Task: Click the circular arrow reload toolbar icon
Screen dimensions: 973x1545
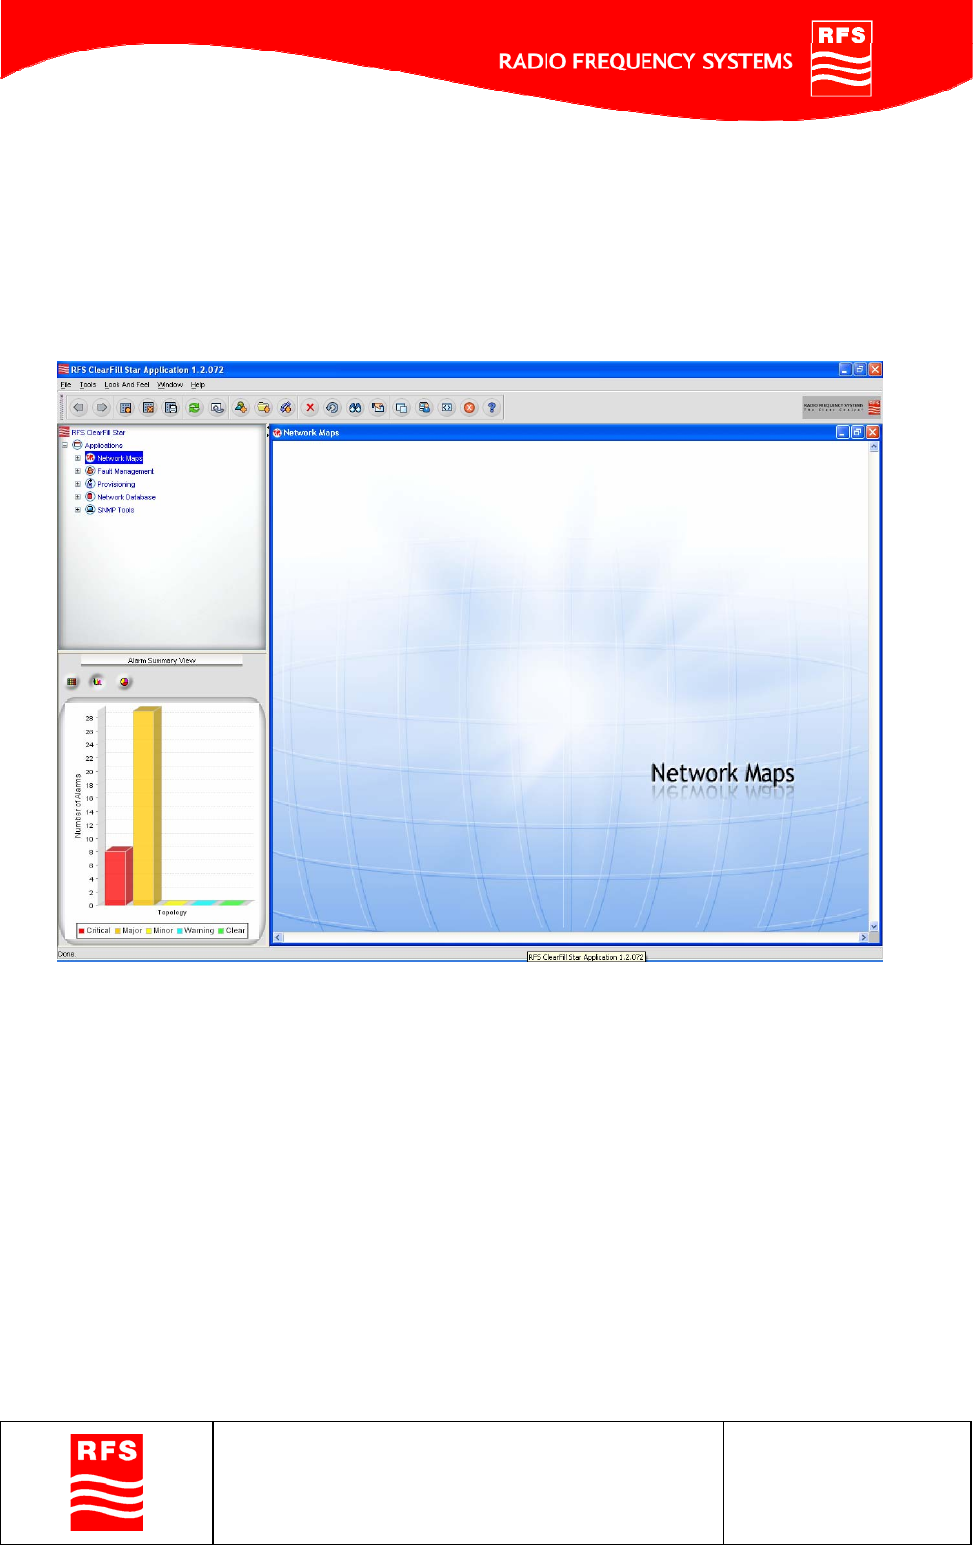Action: (x=332, y=408)
